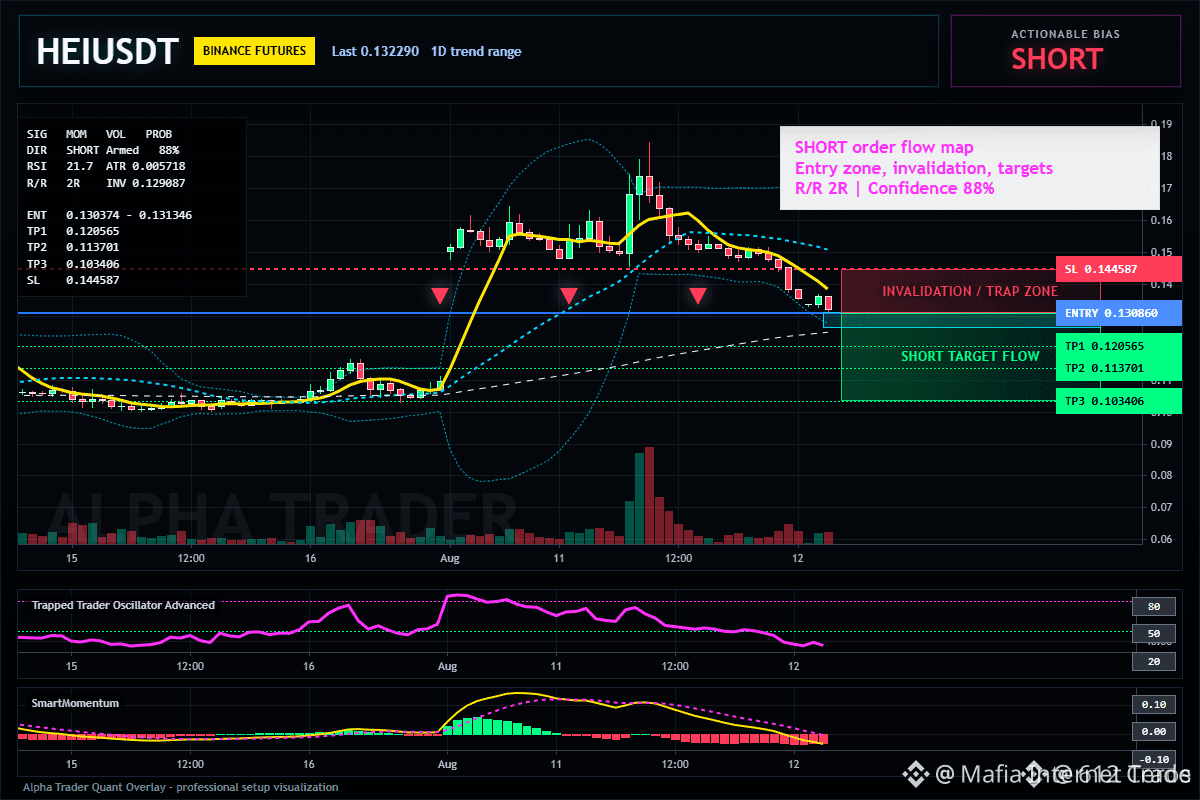Click Aug on the oscillator time axis
The width and height of the screenshot is (1200, 800).
pos(448,666)
